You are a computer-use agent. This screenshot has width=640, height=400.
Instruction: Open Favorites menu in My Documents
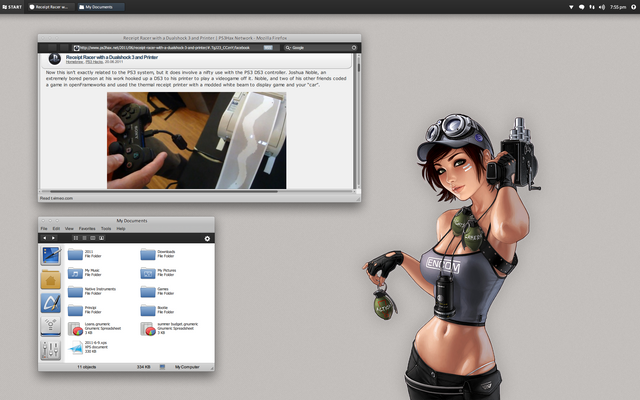(x=87, y=229)
